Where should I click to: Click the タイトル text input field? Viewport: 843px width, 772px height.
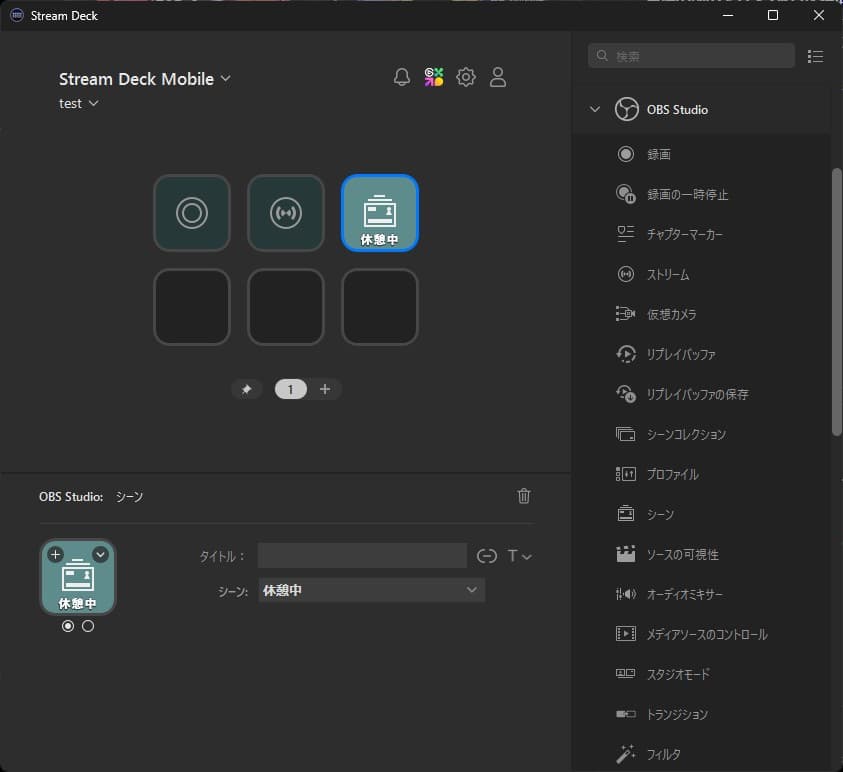click(x=362, y=556)
